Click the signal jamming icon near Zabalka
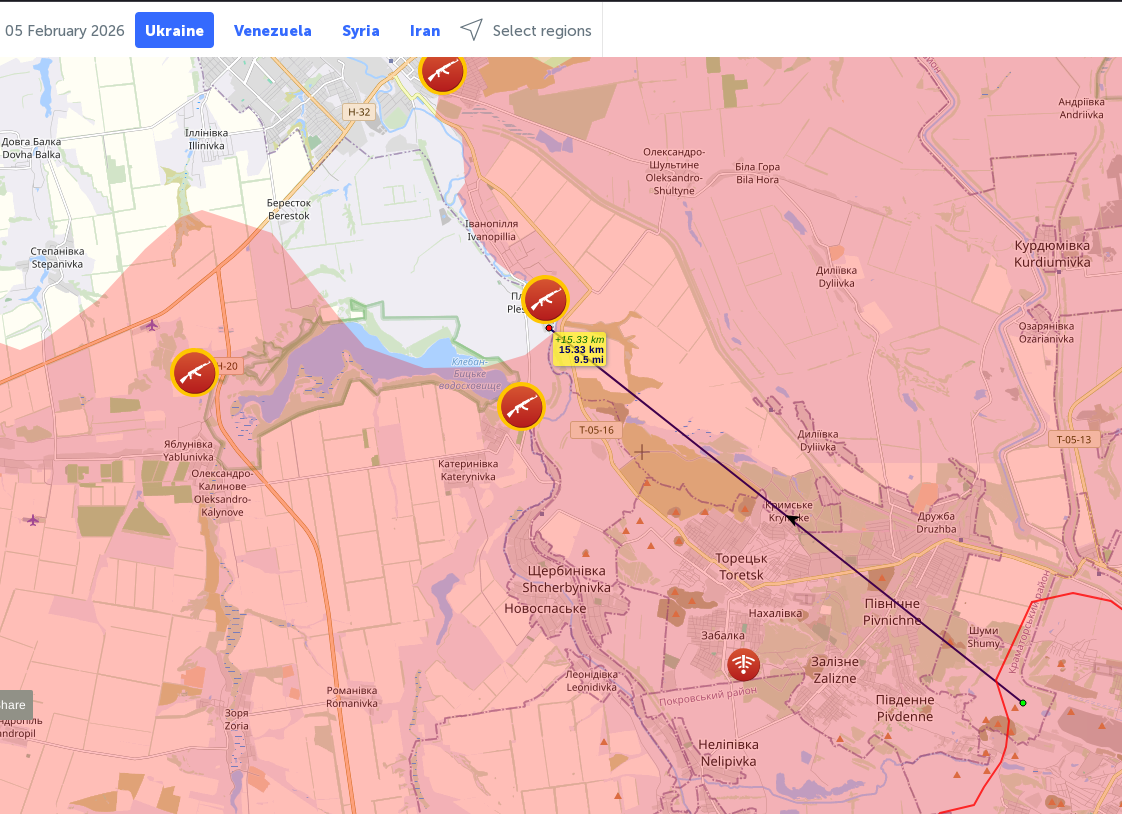 pos(743,665)
